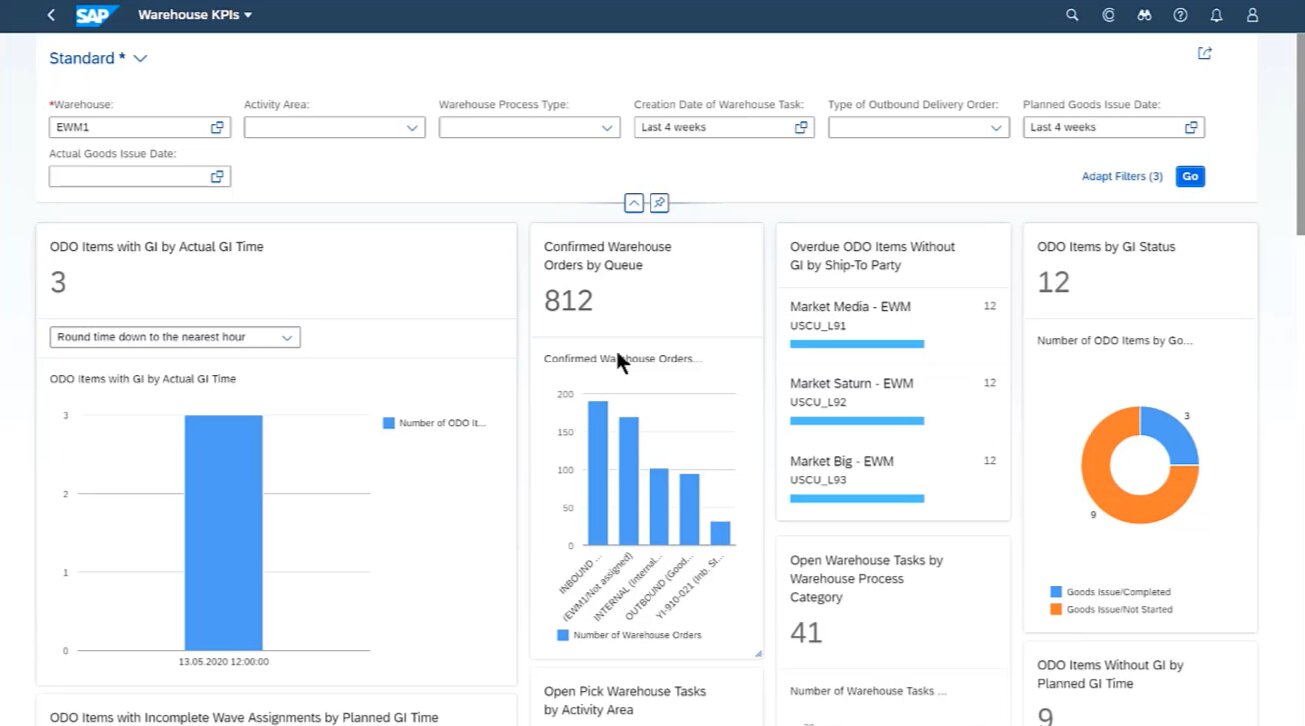Open the user profile icon
Screen dimensions: 1305x726
(x=1252, y=15)
